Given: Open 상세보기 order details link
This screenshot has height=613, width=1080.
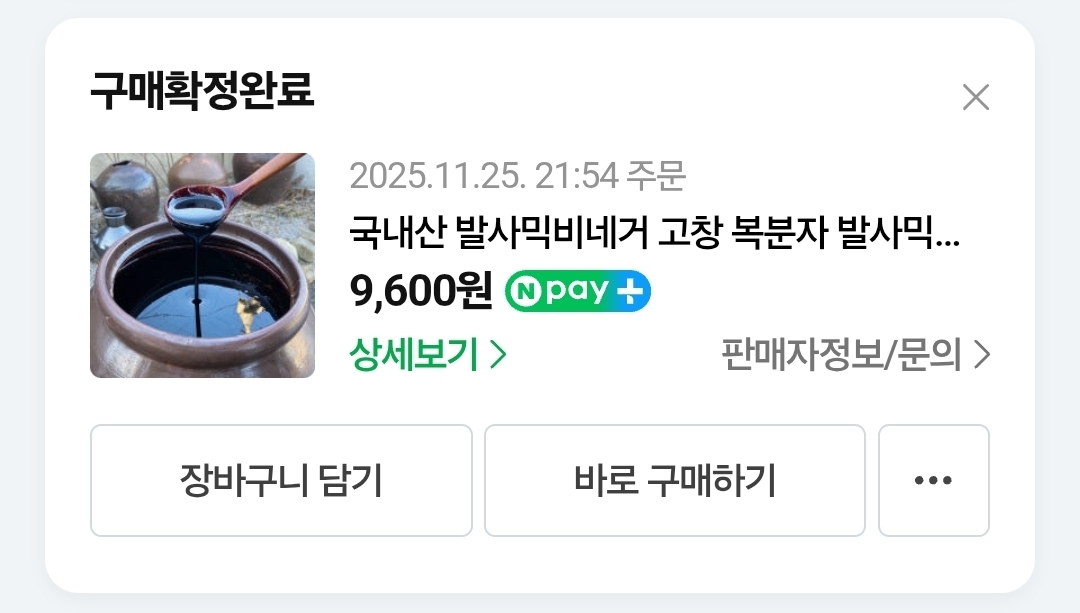Looking at the screenshot, I should (x=428, y=355).
